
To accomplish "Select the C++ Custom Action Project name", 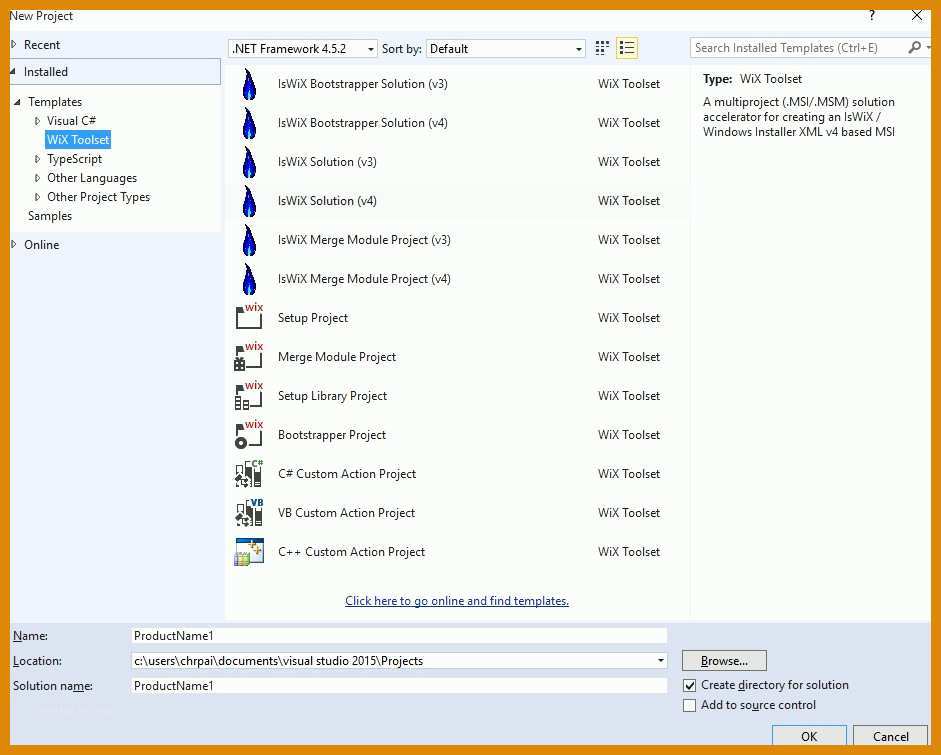I will (x=351, y=552).
